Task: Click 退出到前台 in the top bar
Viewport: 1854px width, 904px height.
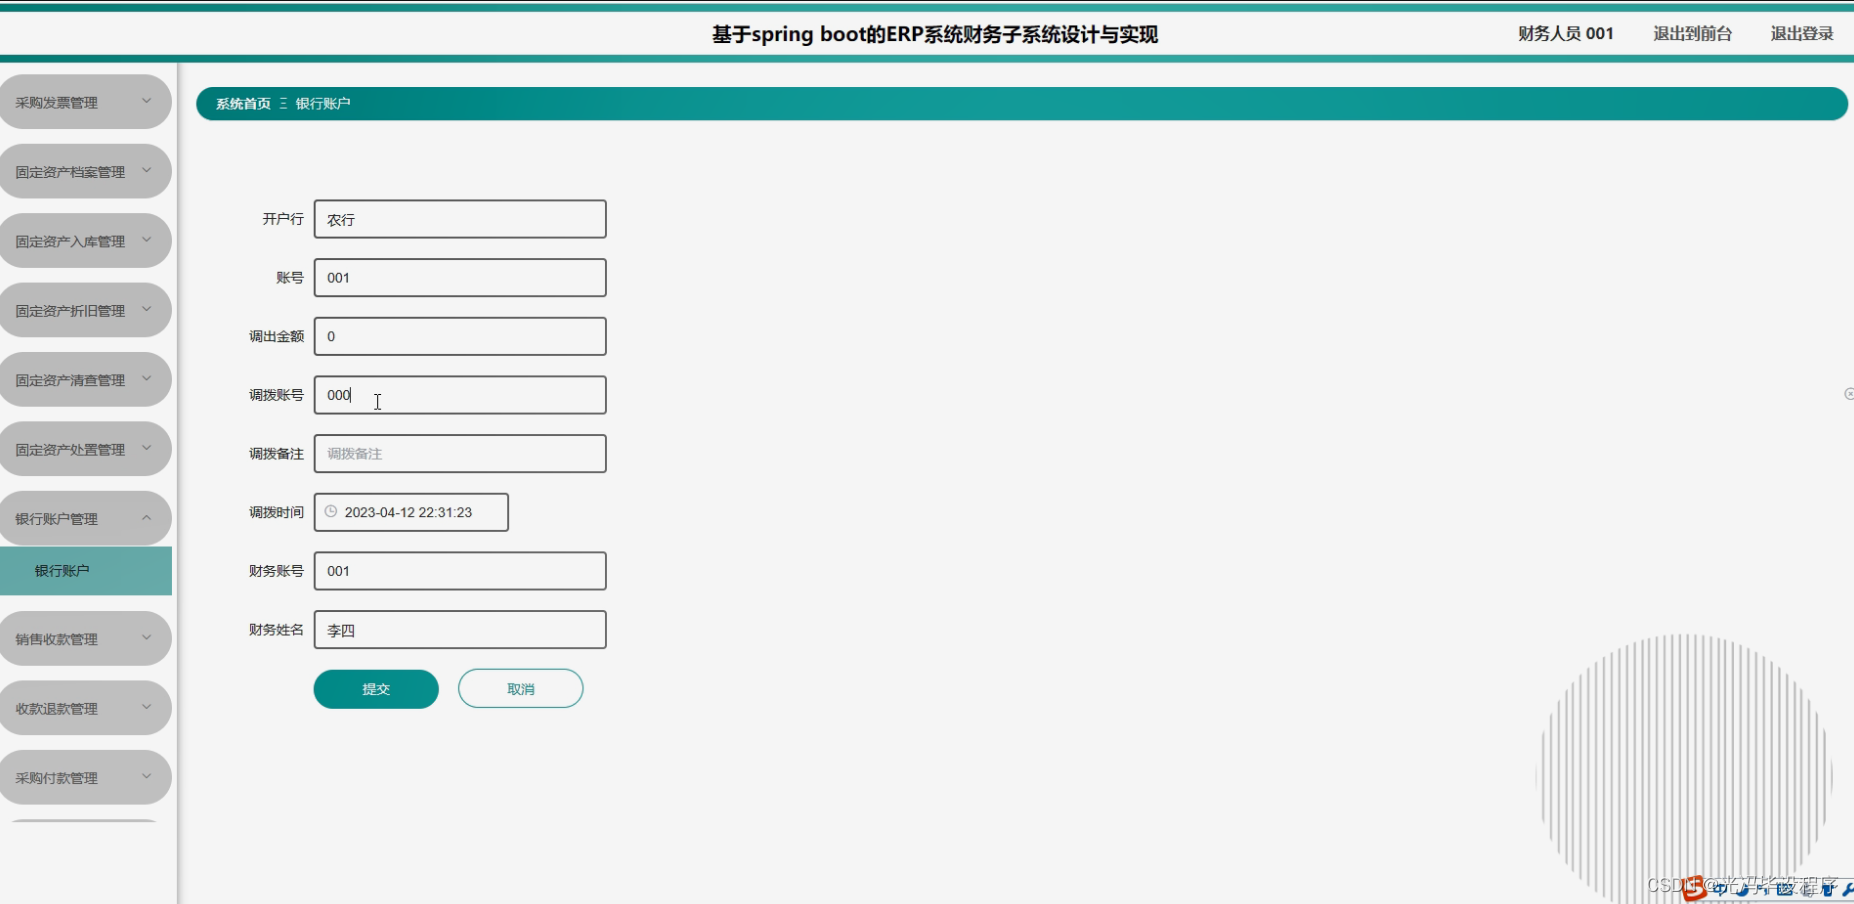Action: coord(1691,33)
